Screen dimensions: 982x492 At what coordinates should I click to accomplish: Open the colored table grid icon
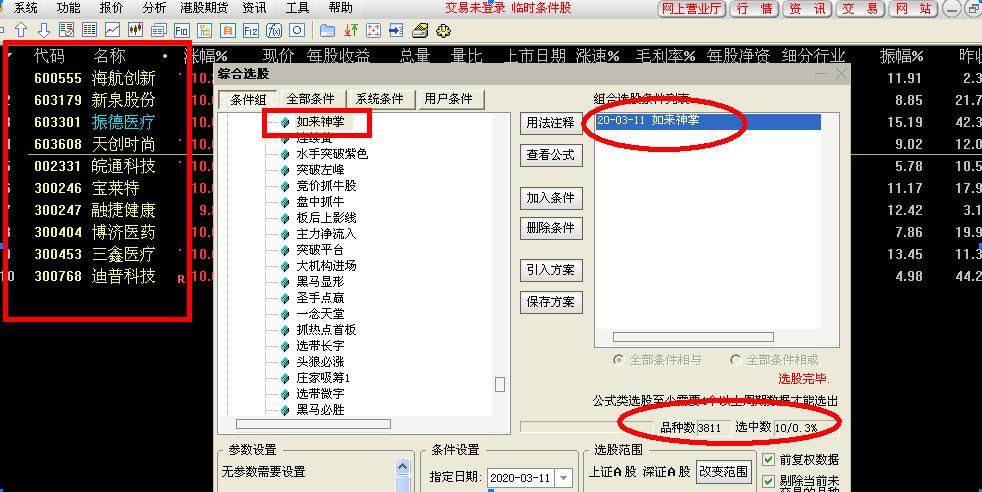[x=90, y=30]
